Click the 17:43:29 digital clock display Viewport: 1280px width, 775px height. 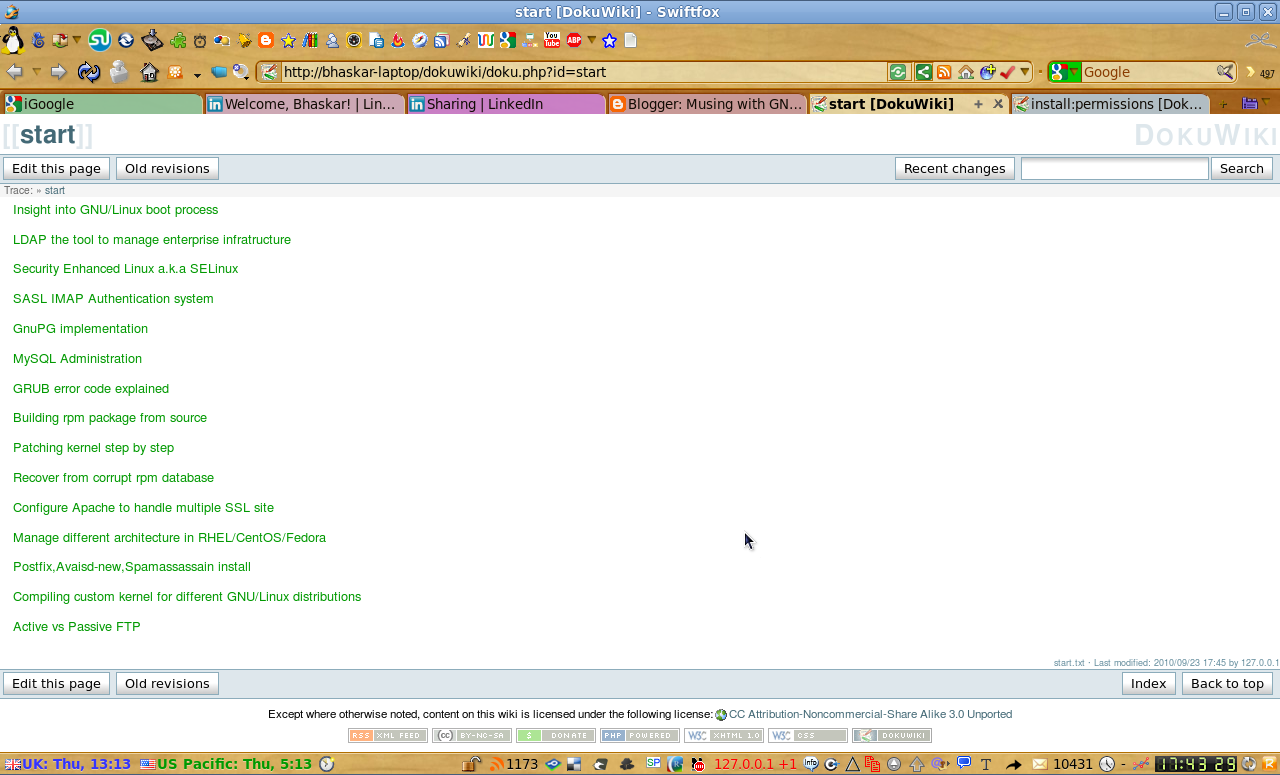[x=1196, y=764]
